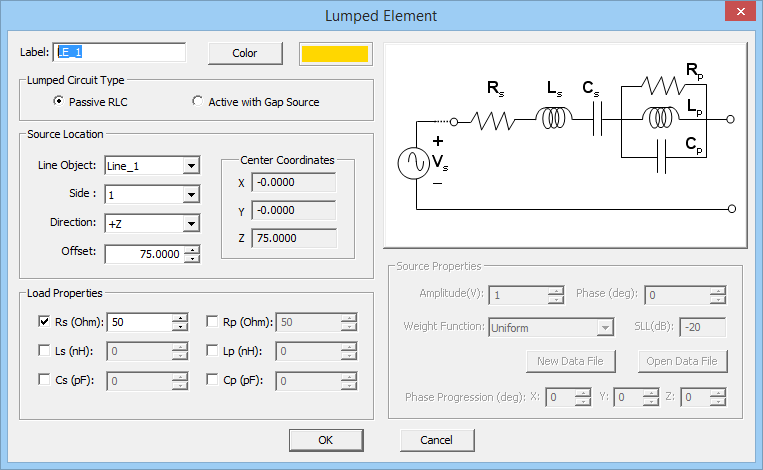Image resolution: width=763 pixels, height=470 pixels.
Task: Enable the Lp (nH) checkbox
Action: point(212,351)
